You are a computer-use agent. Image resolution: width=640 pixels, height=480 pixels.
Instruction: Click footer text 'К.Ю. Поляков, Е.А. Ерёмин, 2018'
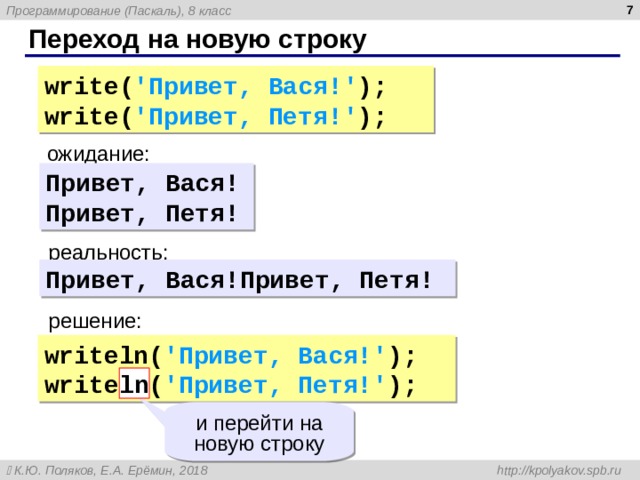click(111, 471)
